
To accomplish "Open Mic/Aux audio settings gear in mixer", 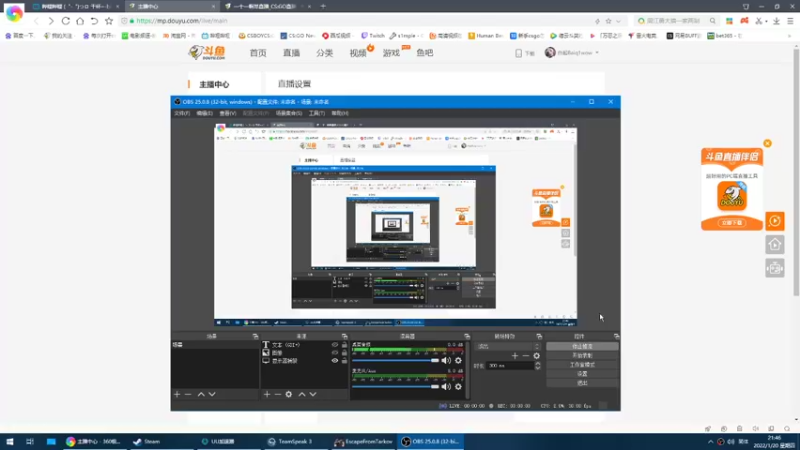I will 458,387.
